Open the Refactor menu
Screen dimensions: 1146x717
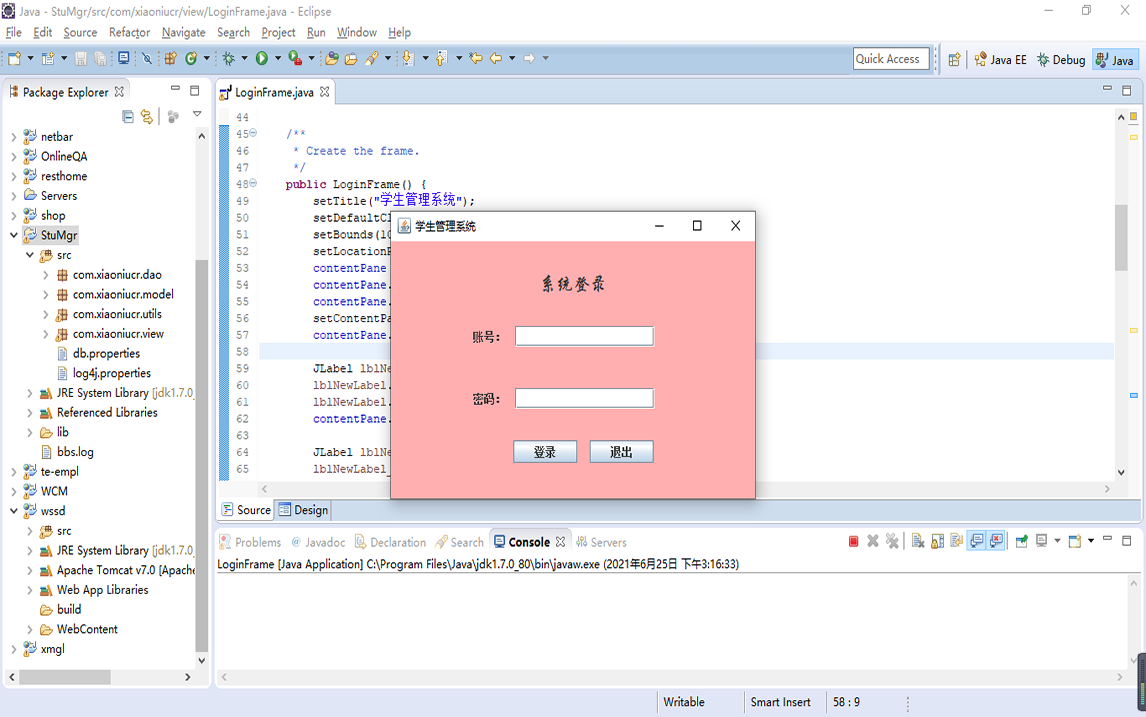pos(129,32)
